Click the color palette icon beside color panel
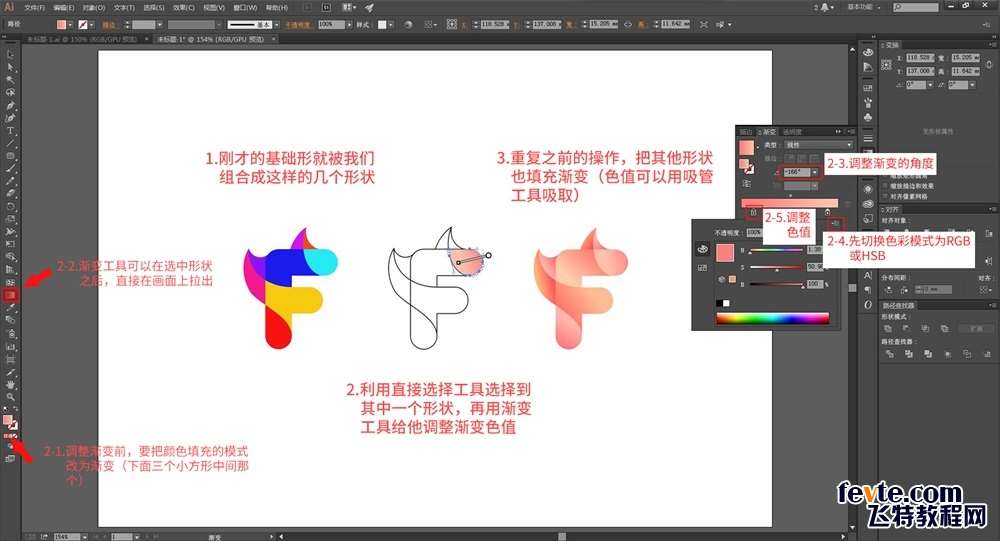Viewport: 1000px width, 541px height. [702, 249]
